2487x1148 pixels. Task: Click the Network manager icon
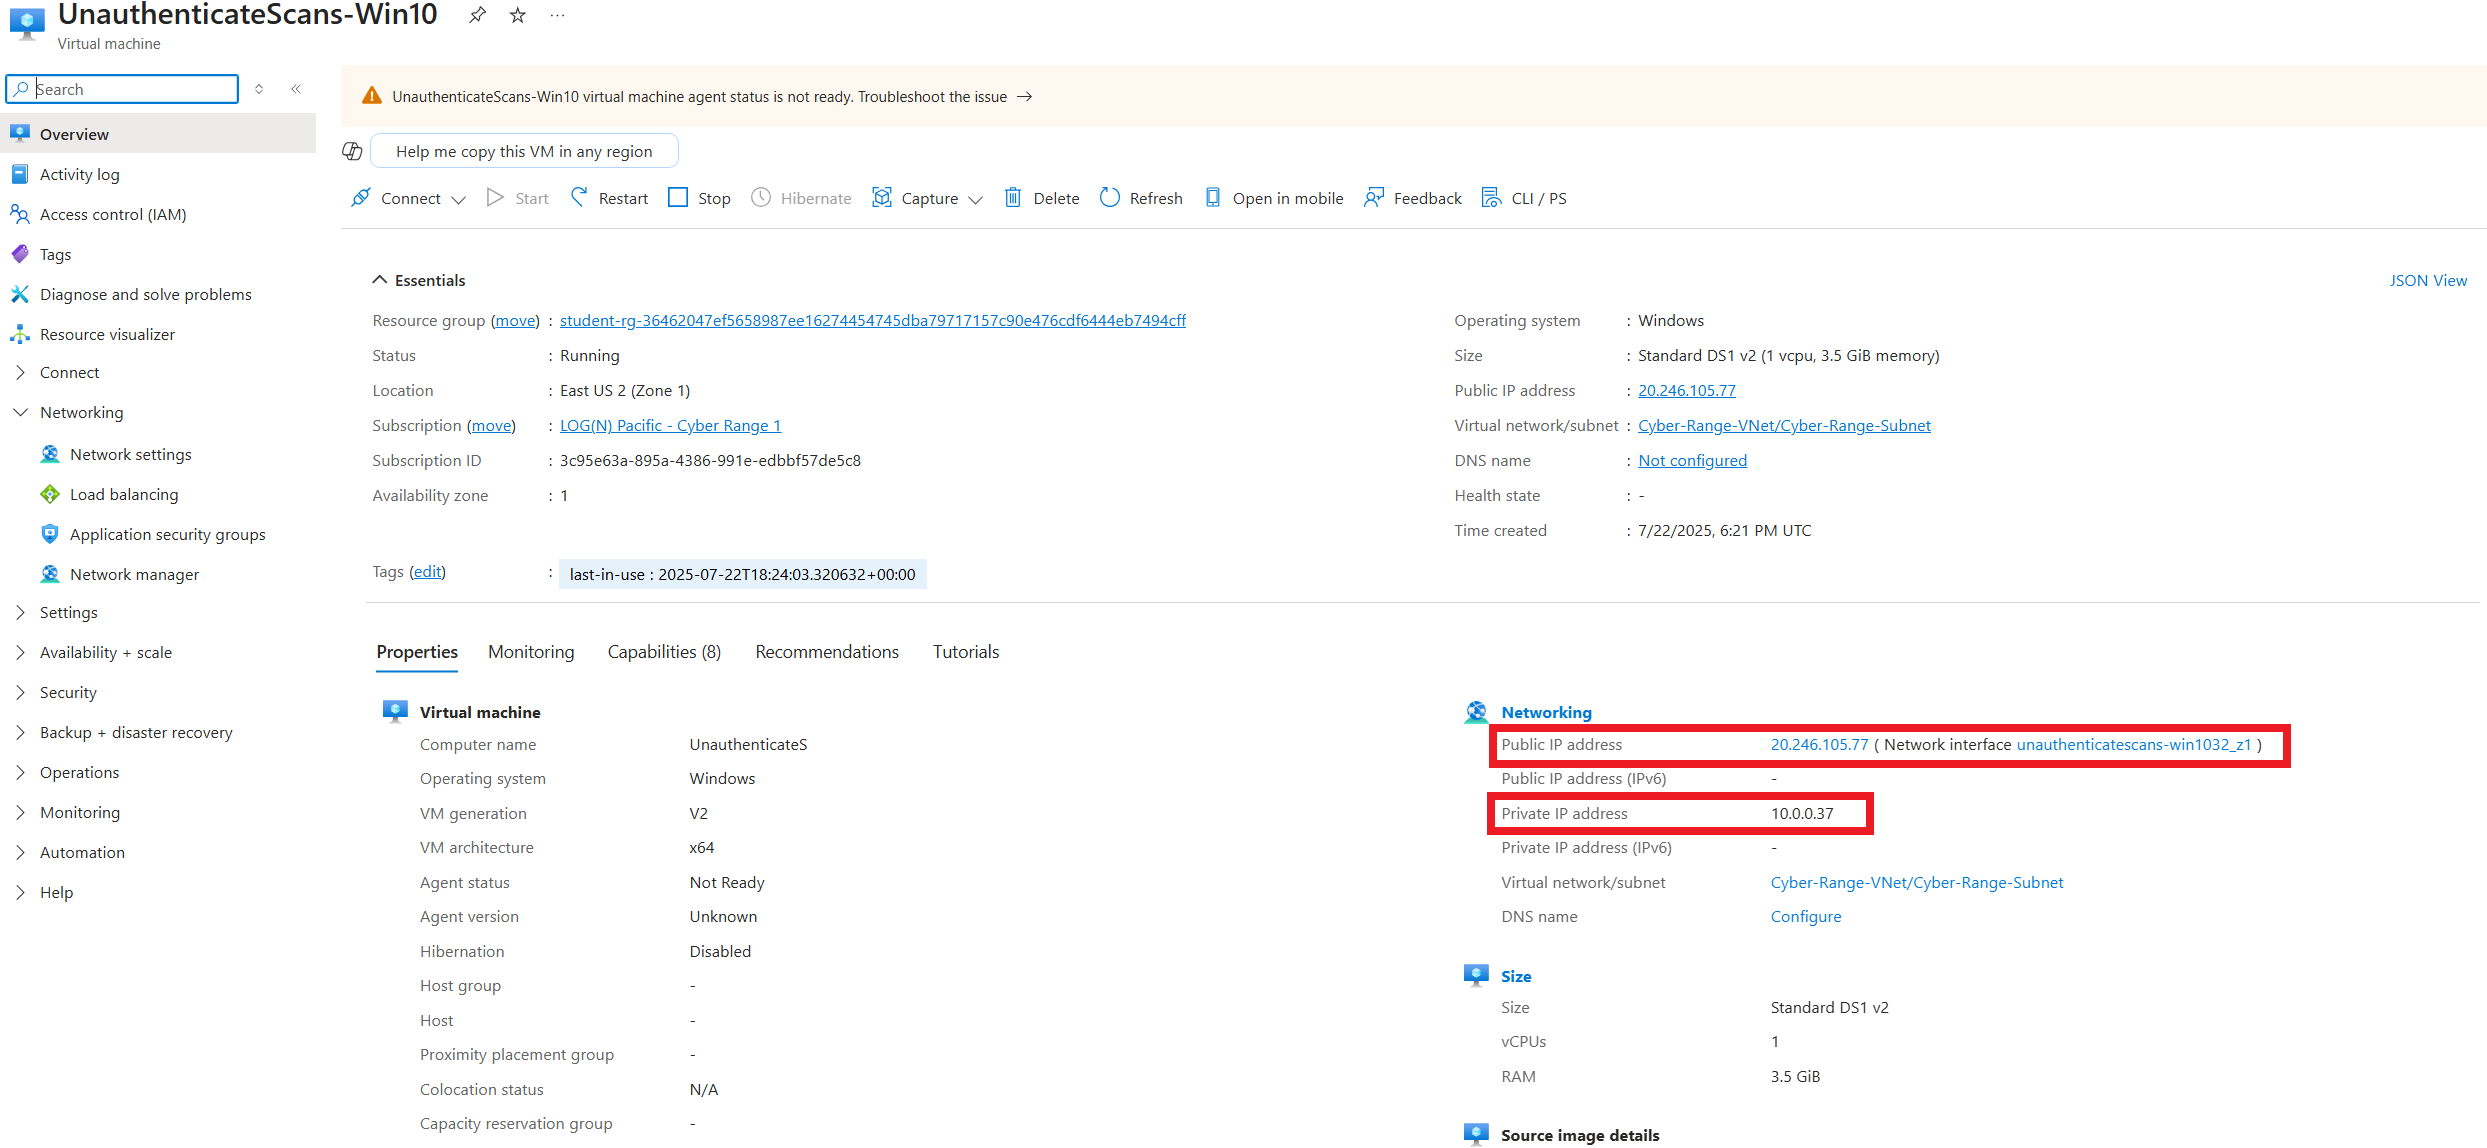pos(50,574)
